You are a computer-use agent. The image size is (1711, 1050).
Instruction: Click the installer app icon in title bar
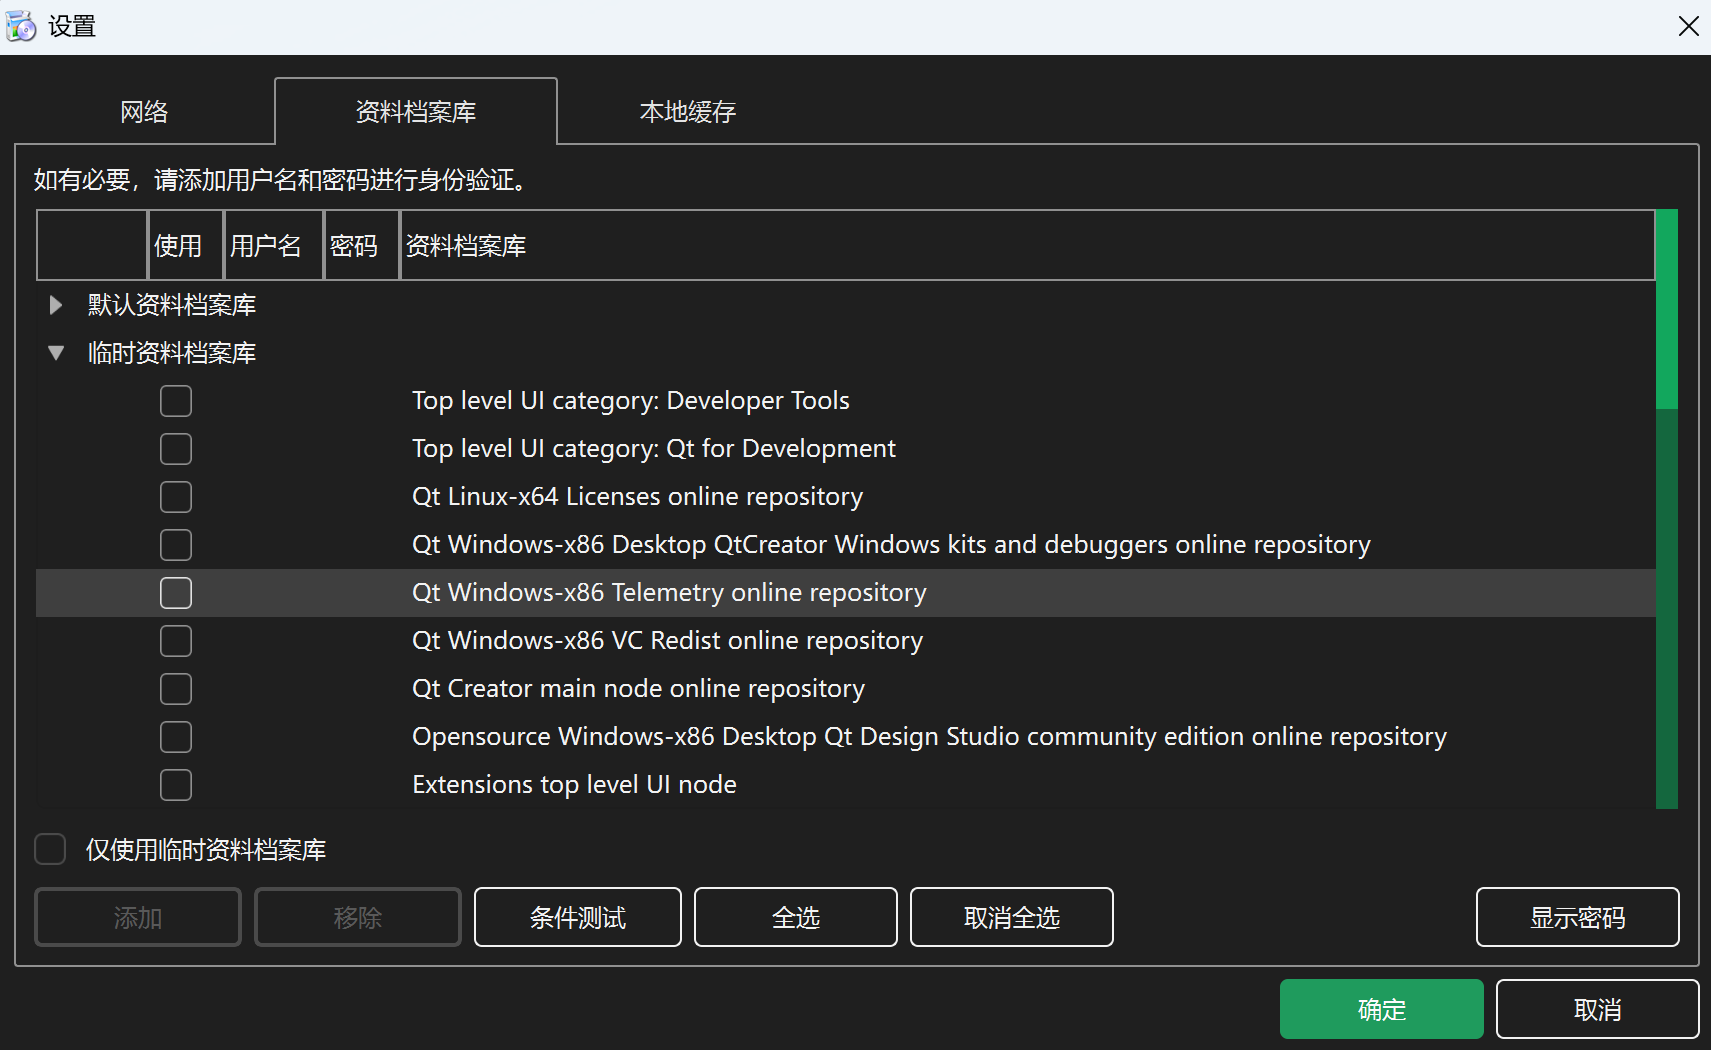coord(21,26)
